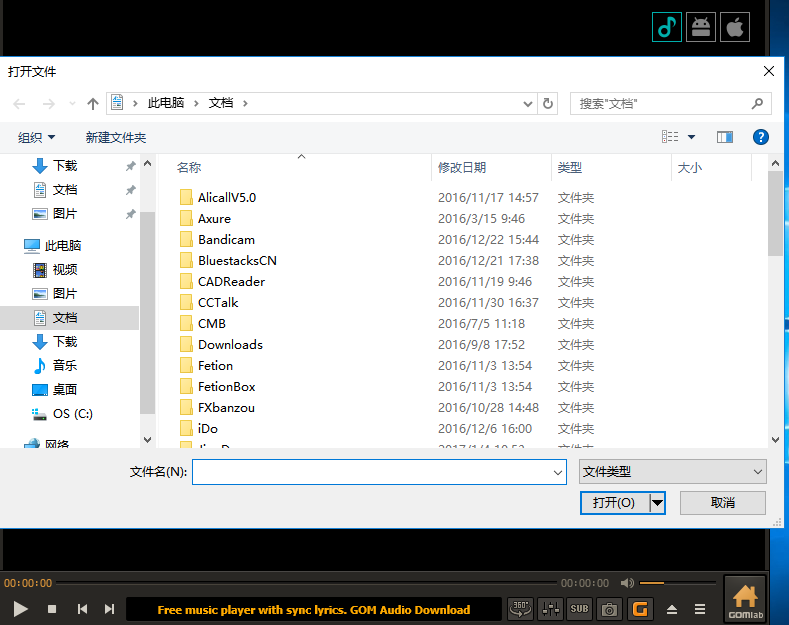Expand the 文件类型 file type dropdown
789x625 pixels.
point(672,472)
